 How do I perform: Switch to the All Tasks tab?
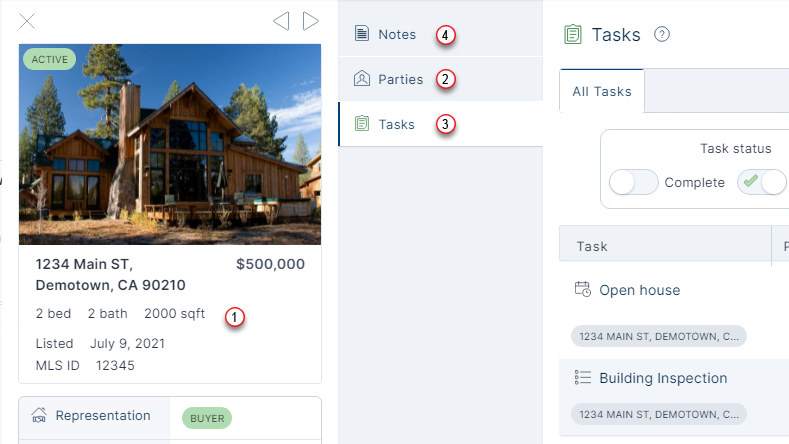click(602, 92)
